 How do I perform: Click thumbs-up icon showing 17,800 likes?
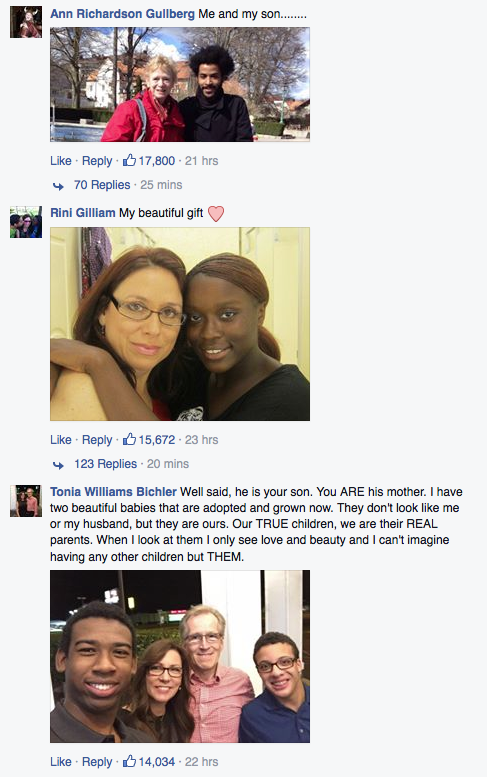tap(129, 160)
